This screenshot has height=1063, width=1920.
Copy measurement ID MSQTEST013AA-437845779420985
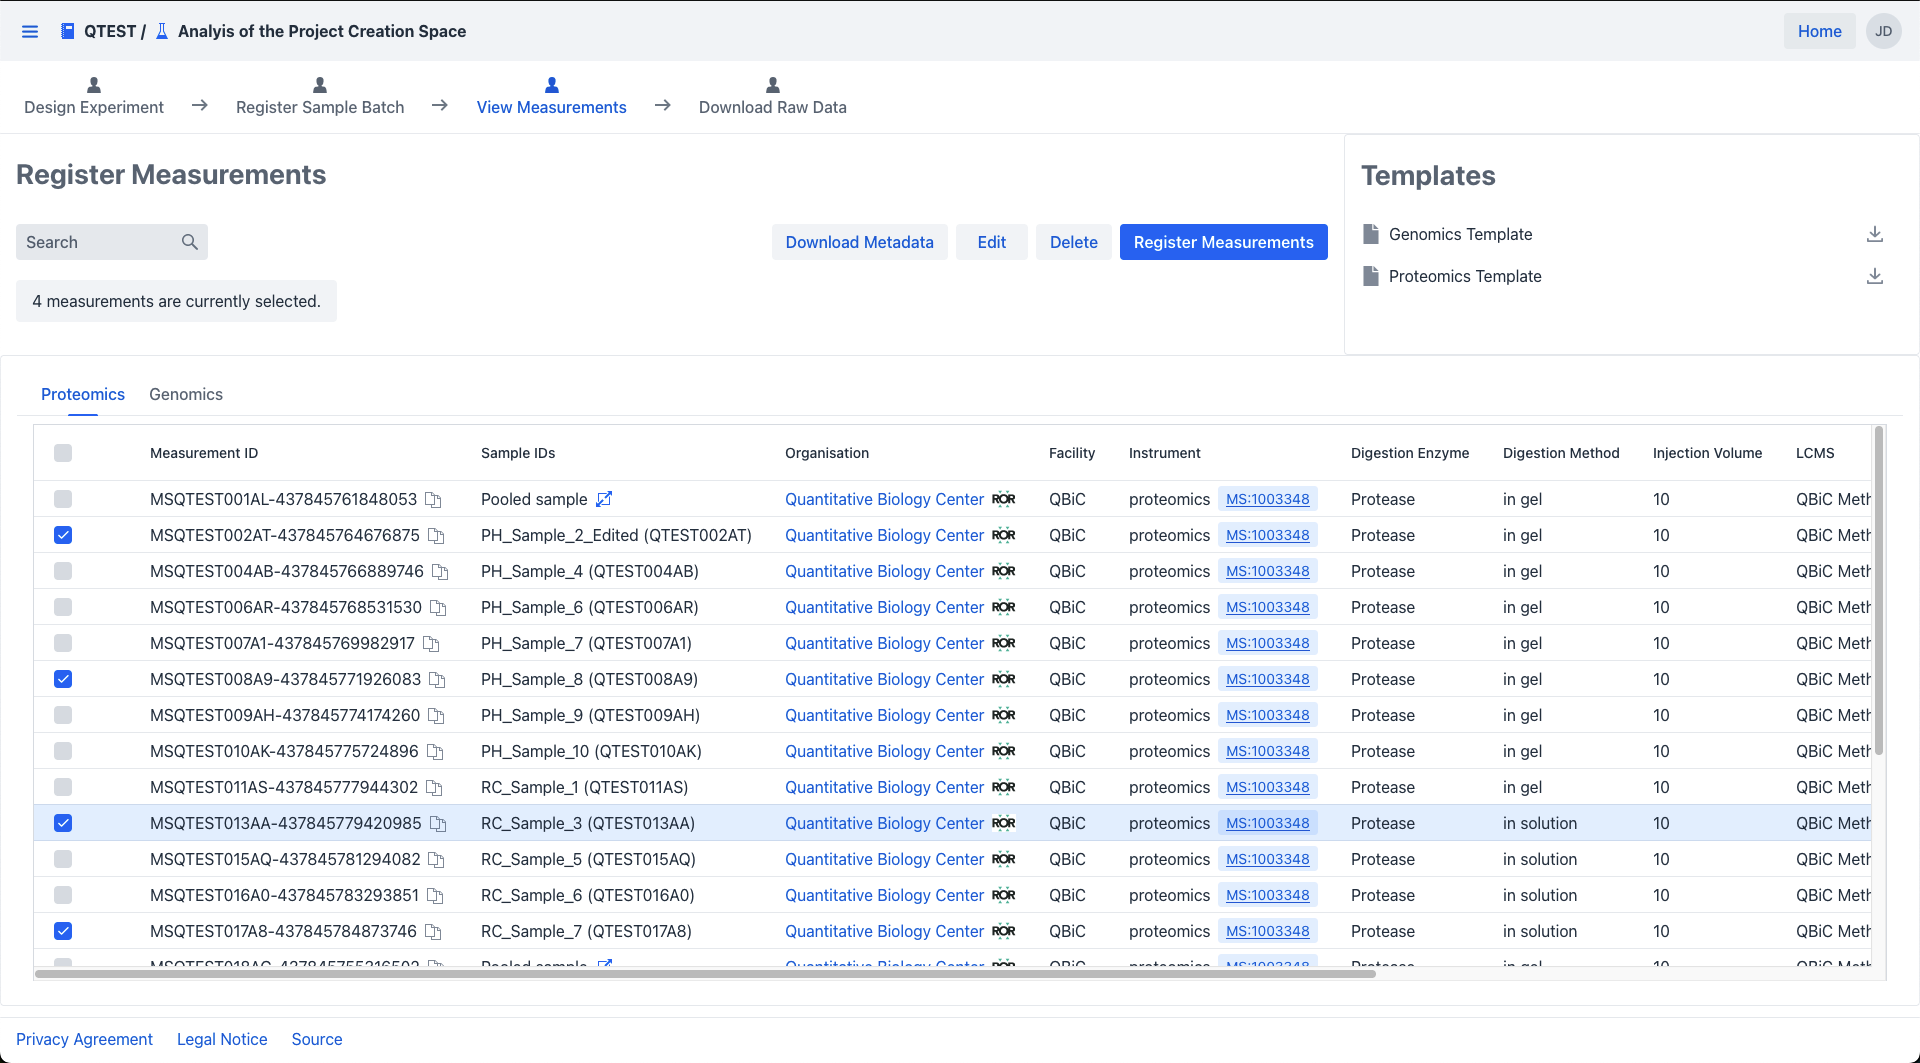coord(438,824)
